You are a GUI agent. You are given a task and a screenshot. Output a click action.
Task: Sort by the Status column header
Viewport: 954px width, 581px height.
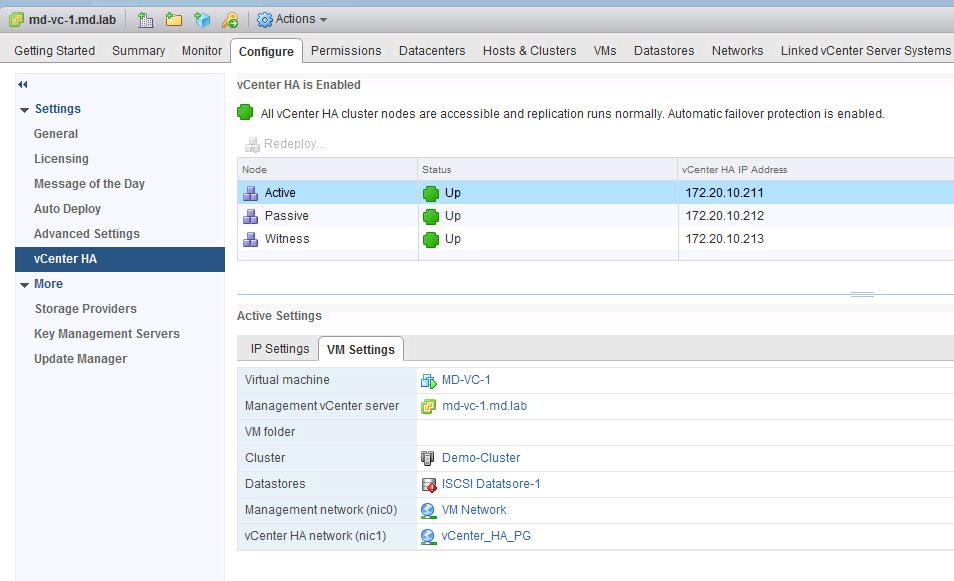[548, 170]
